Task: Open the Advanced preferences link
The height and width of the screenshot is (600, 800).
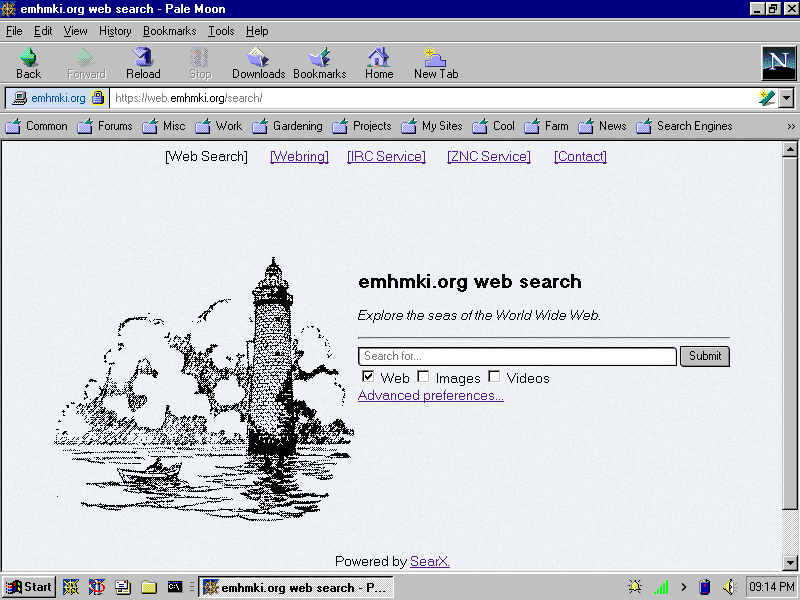Action: click(x=430, y=395)
